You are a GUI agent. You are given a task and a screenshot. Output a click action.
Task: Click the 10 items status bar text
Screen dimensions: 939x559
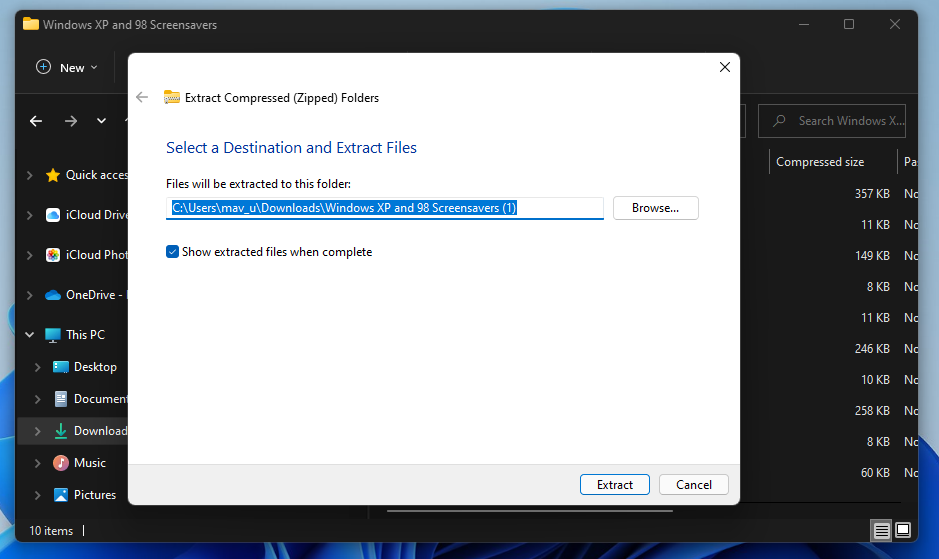pos(51,531)
